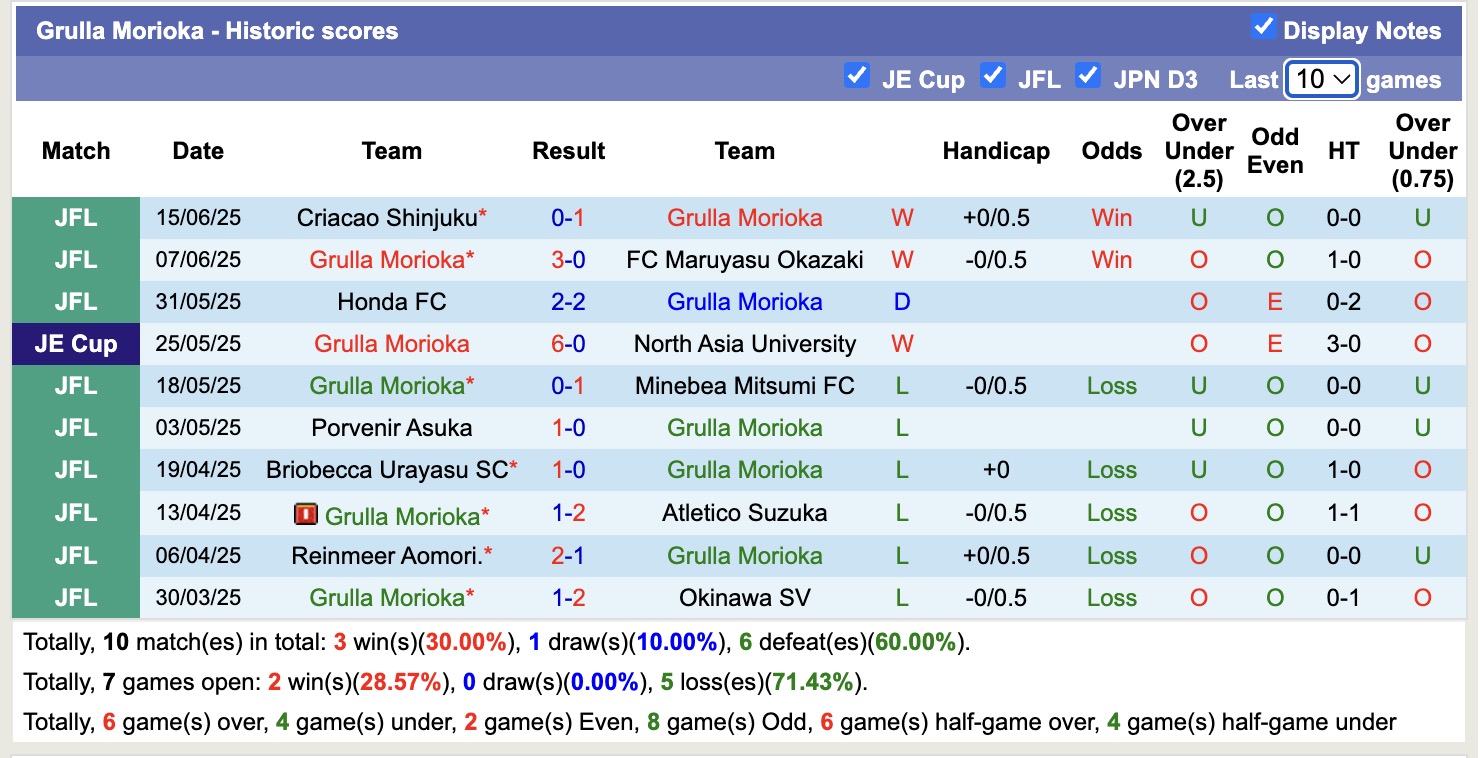This screenshot has height=758, width=1480.
Task: Click the JFL badge beside the 18/05/25 match
Action: pyautogui.click(x=75, y=385)
